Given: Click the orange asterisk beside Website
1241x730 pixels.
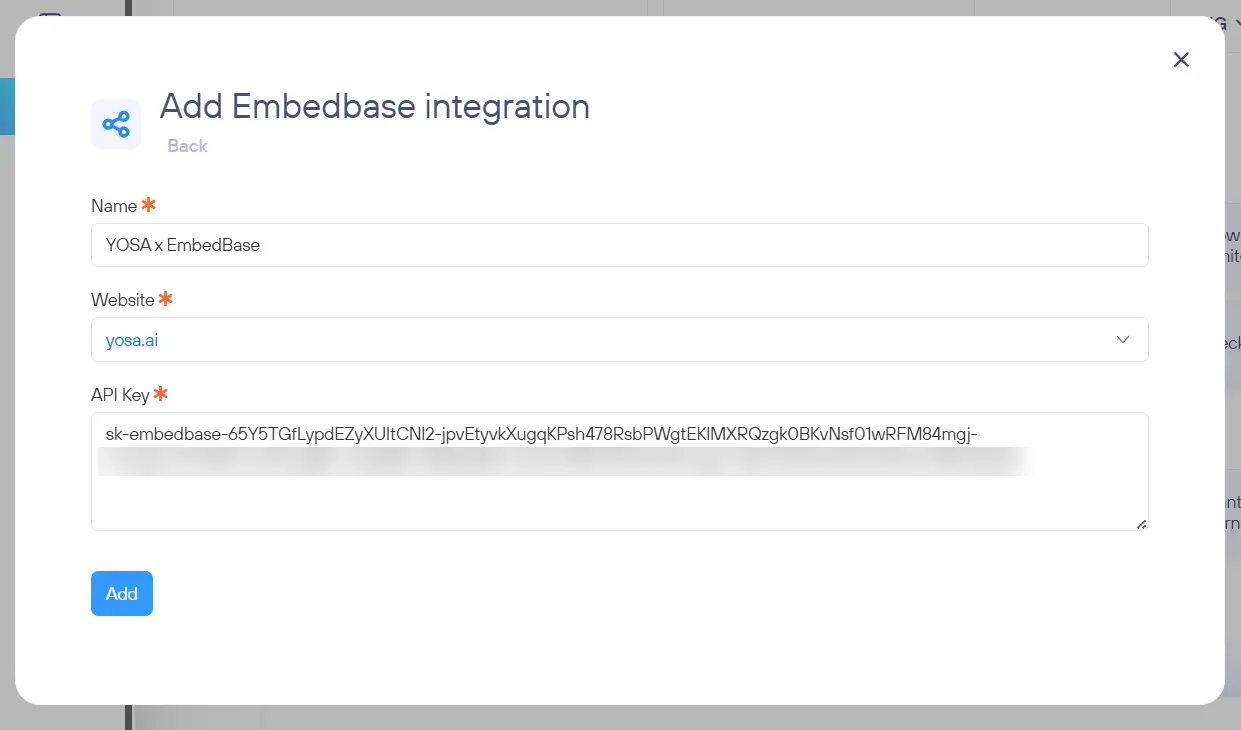Looking at the screenshot, I should point(166,299).
